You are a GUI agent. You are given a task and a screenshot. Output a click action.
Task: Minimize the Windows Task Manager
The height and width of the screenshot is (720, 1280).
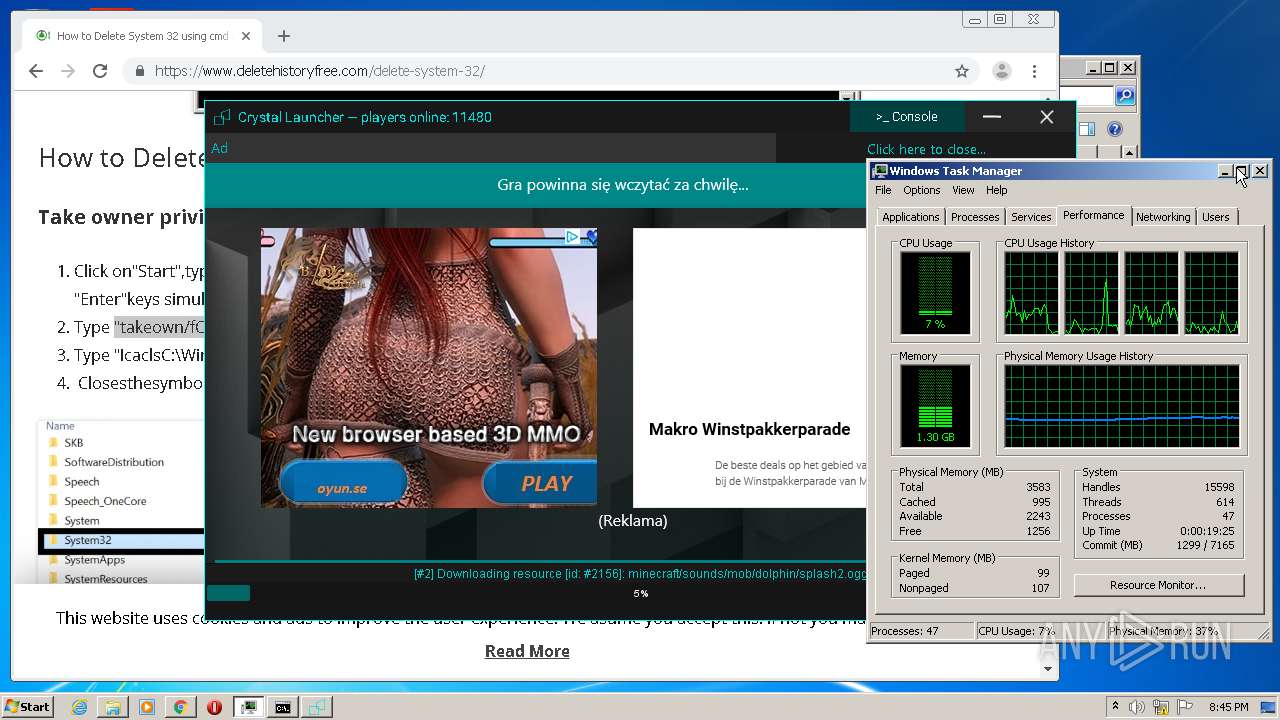[1224, 171]
